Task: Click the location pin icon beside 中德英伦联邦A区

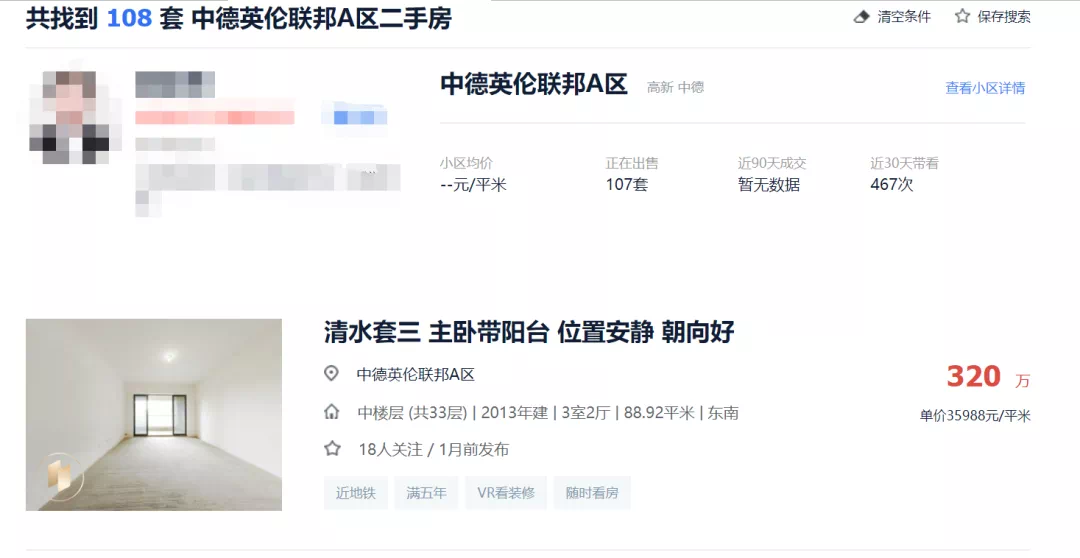Action: [x=331, y=373]
